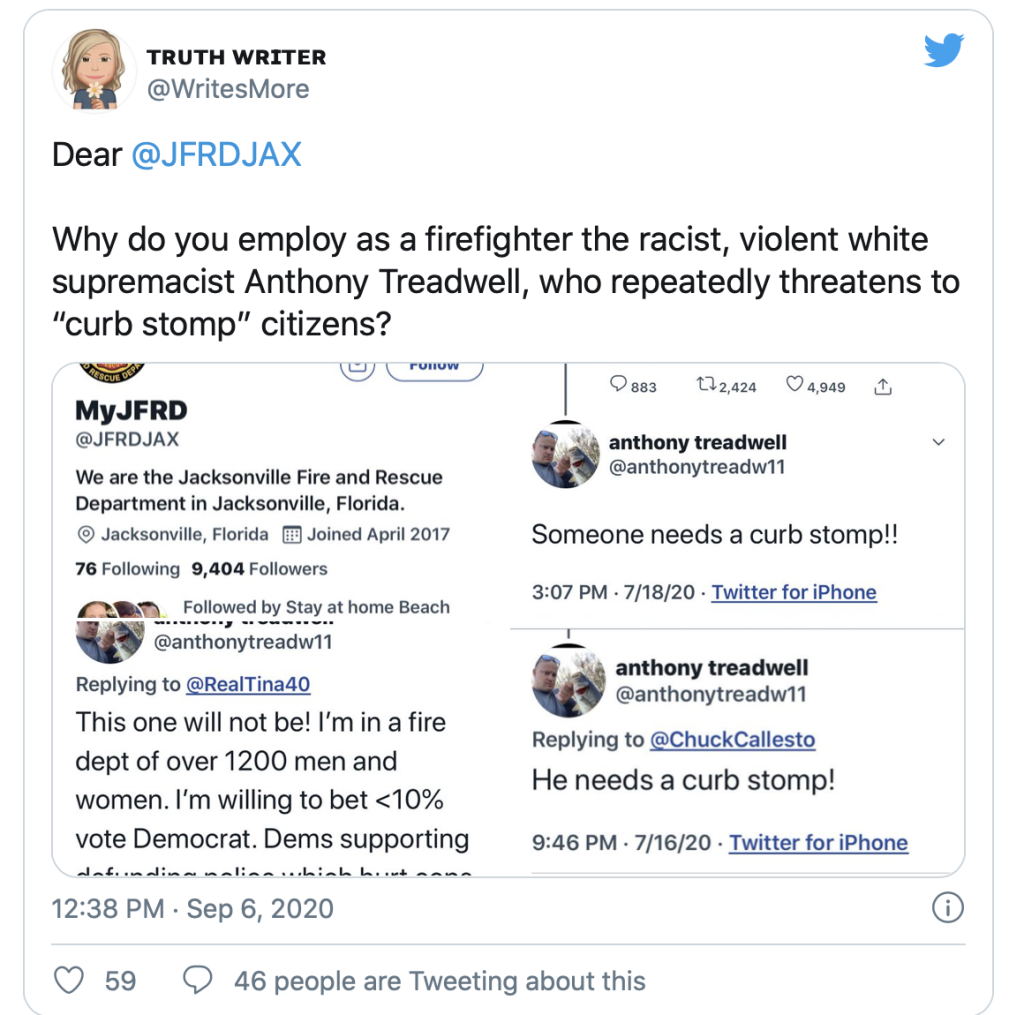Like the tweet with the heart icon

pyautogui.click(x=69, y=980)
